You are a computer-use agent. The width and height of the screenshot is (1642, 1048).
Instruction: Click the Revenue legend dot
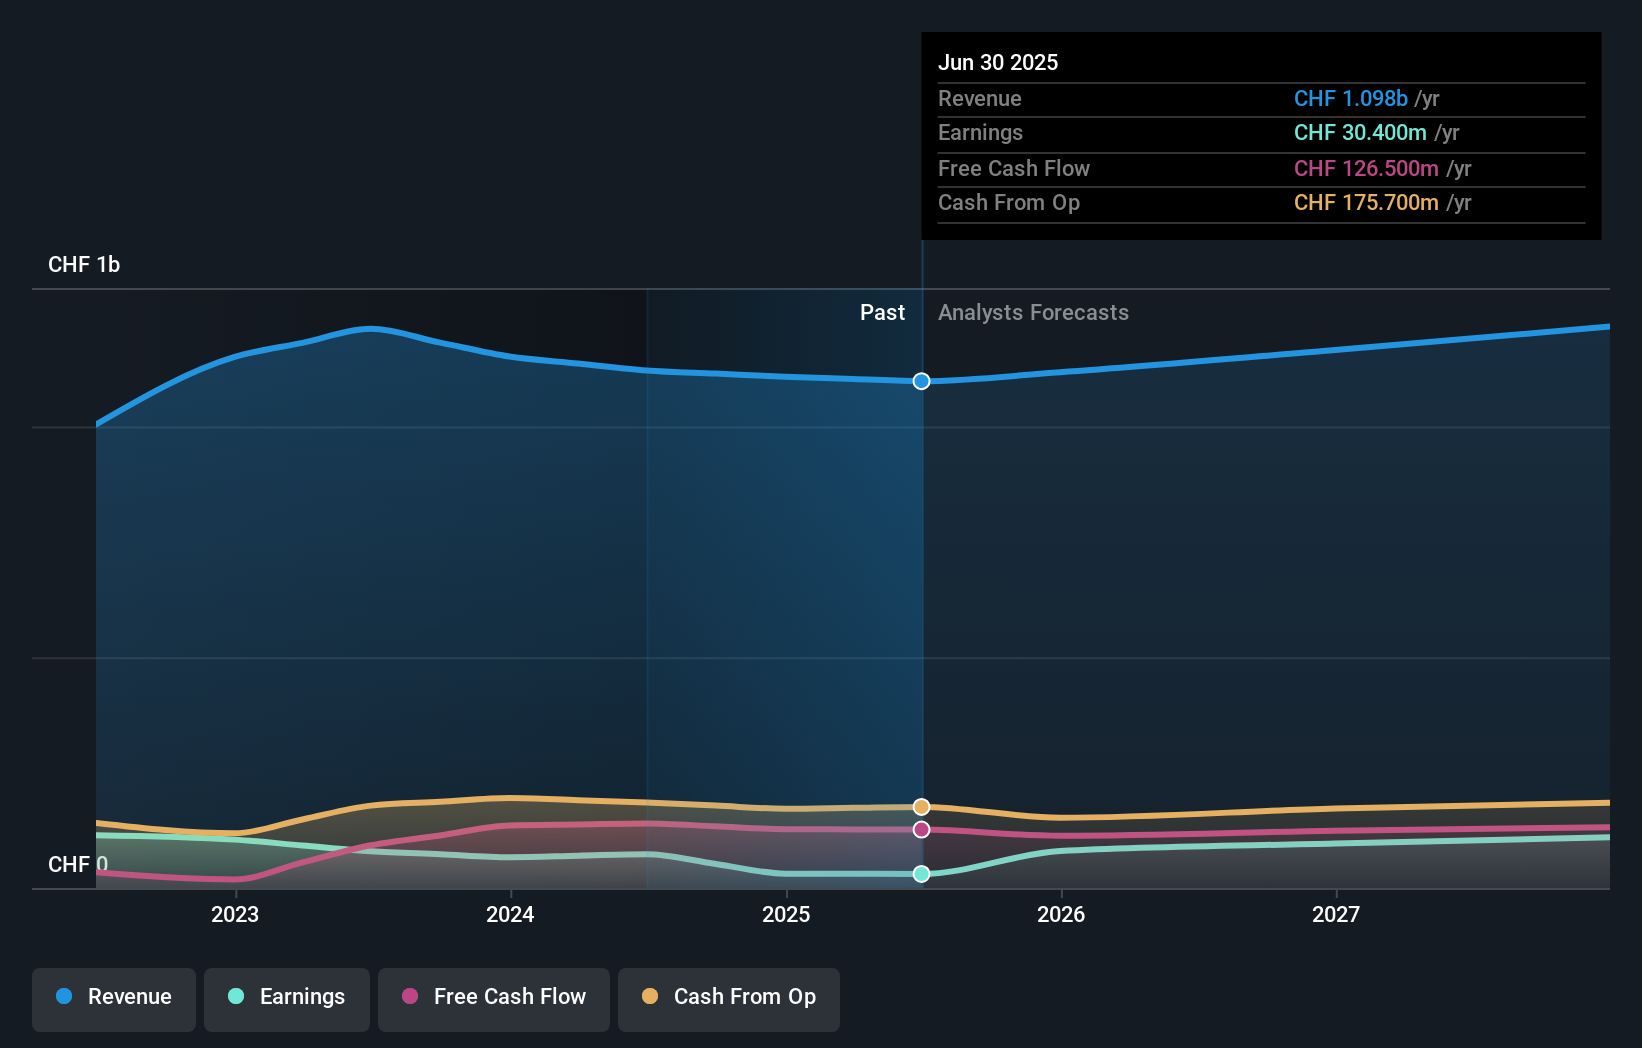click(x=65, y=997)
